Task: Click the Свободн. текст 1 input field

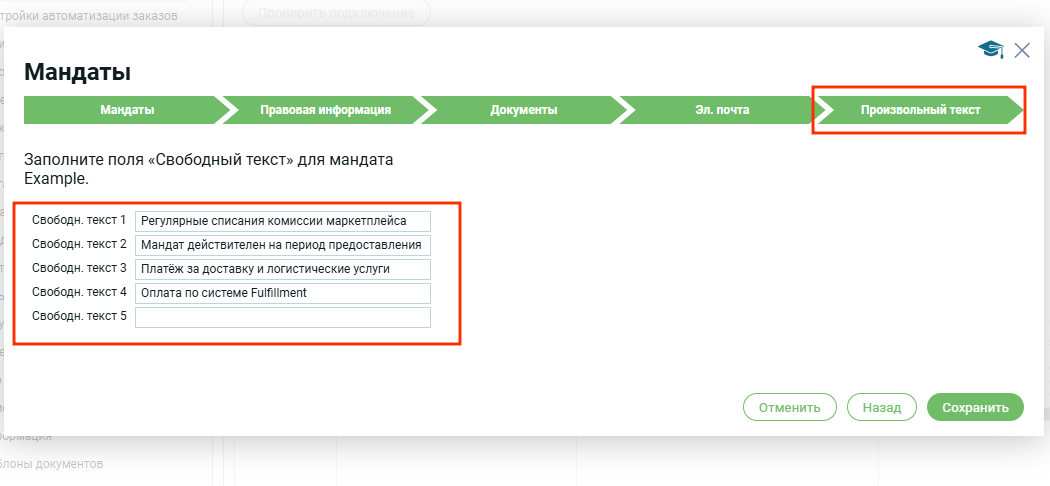Action: point(282,221)
